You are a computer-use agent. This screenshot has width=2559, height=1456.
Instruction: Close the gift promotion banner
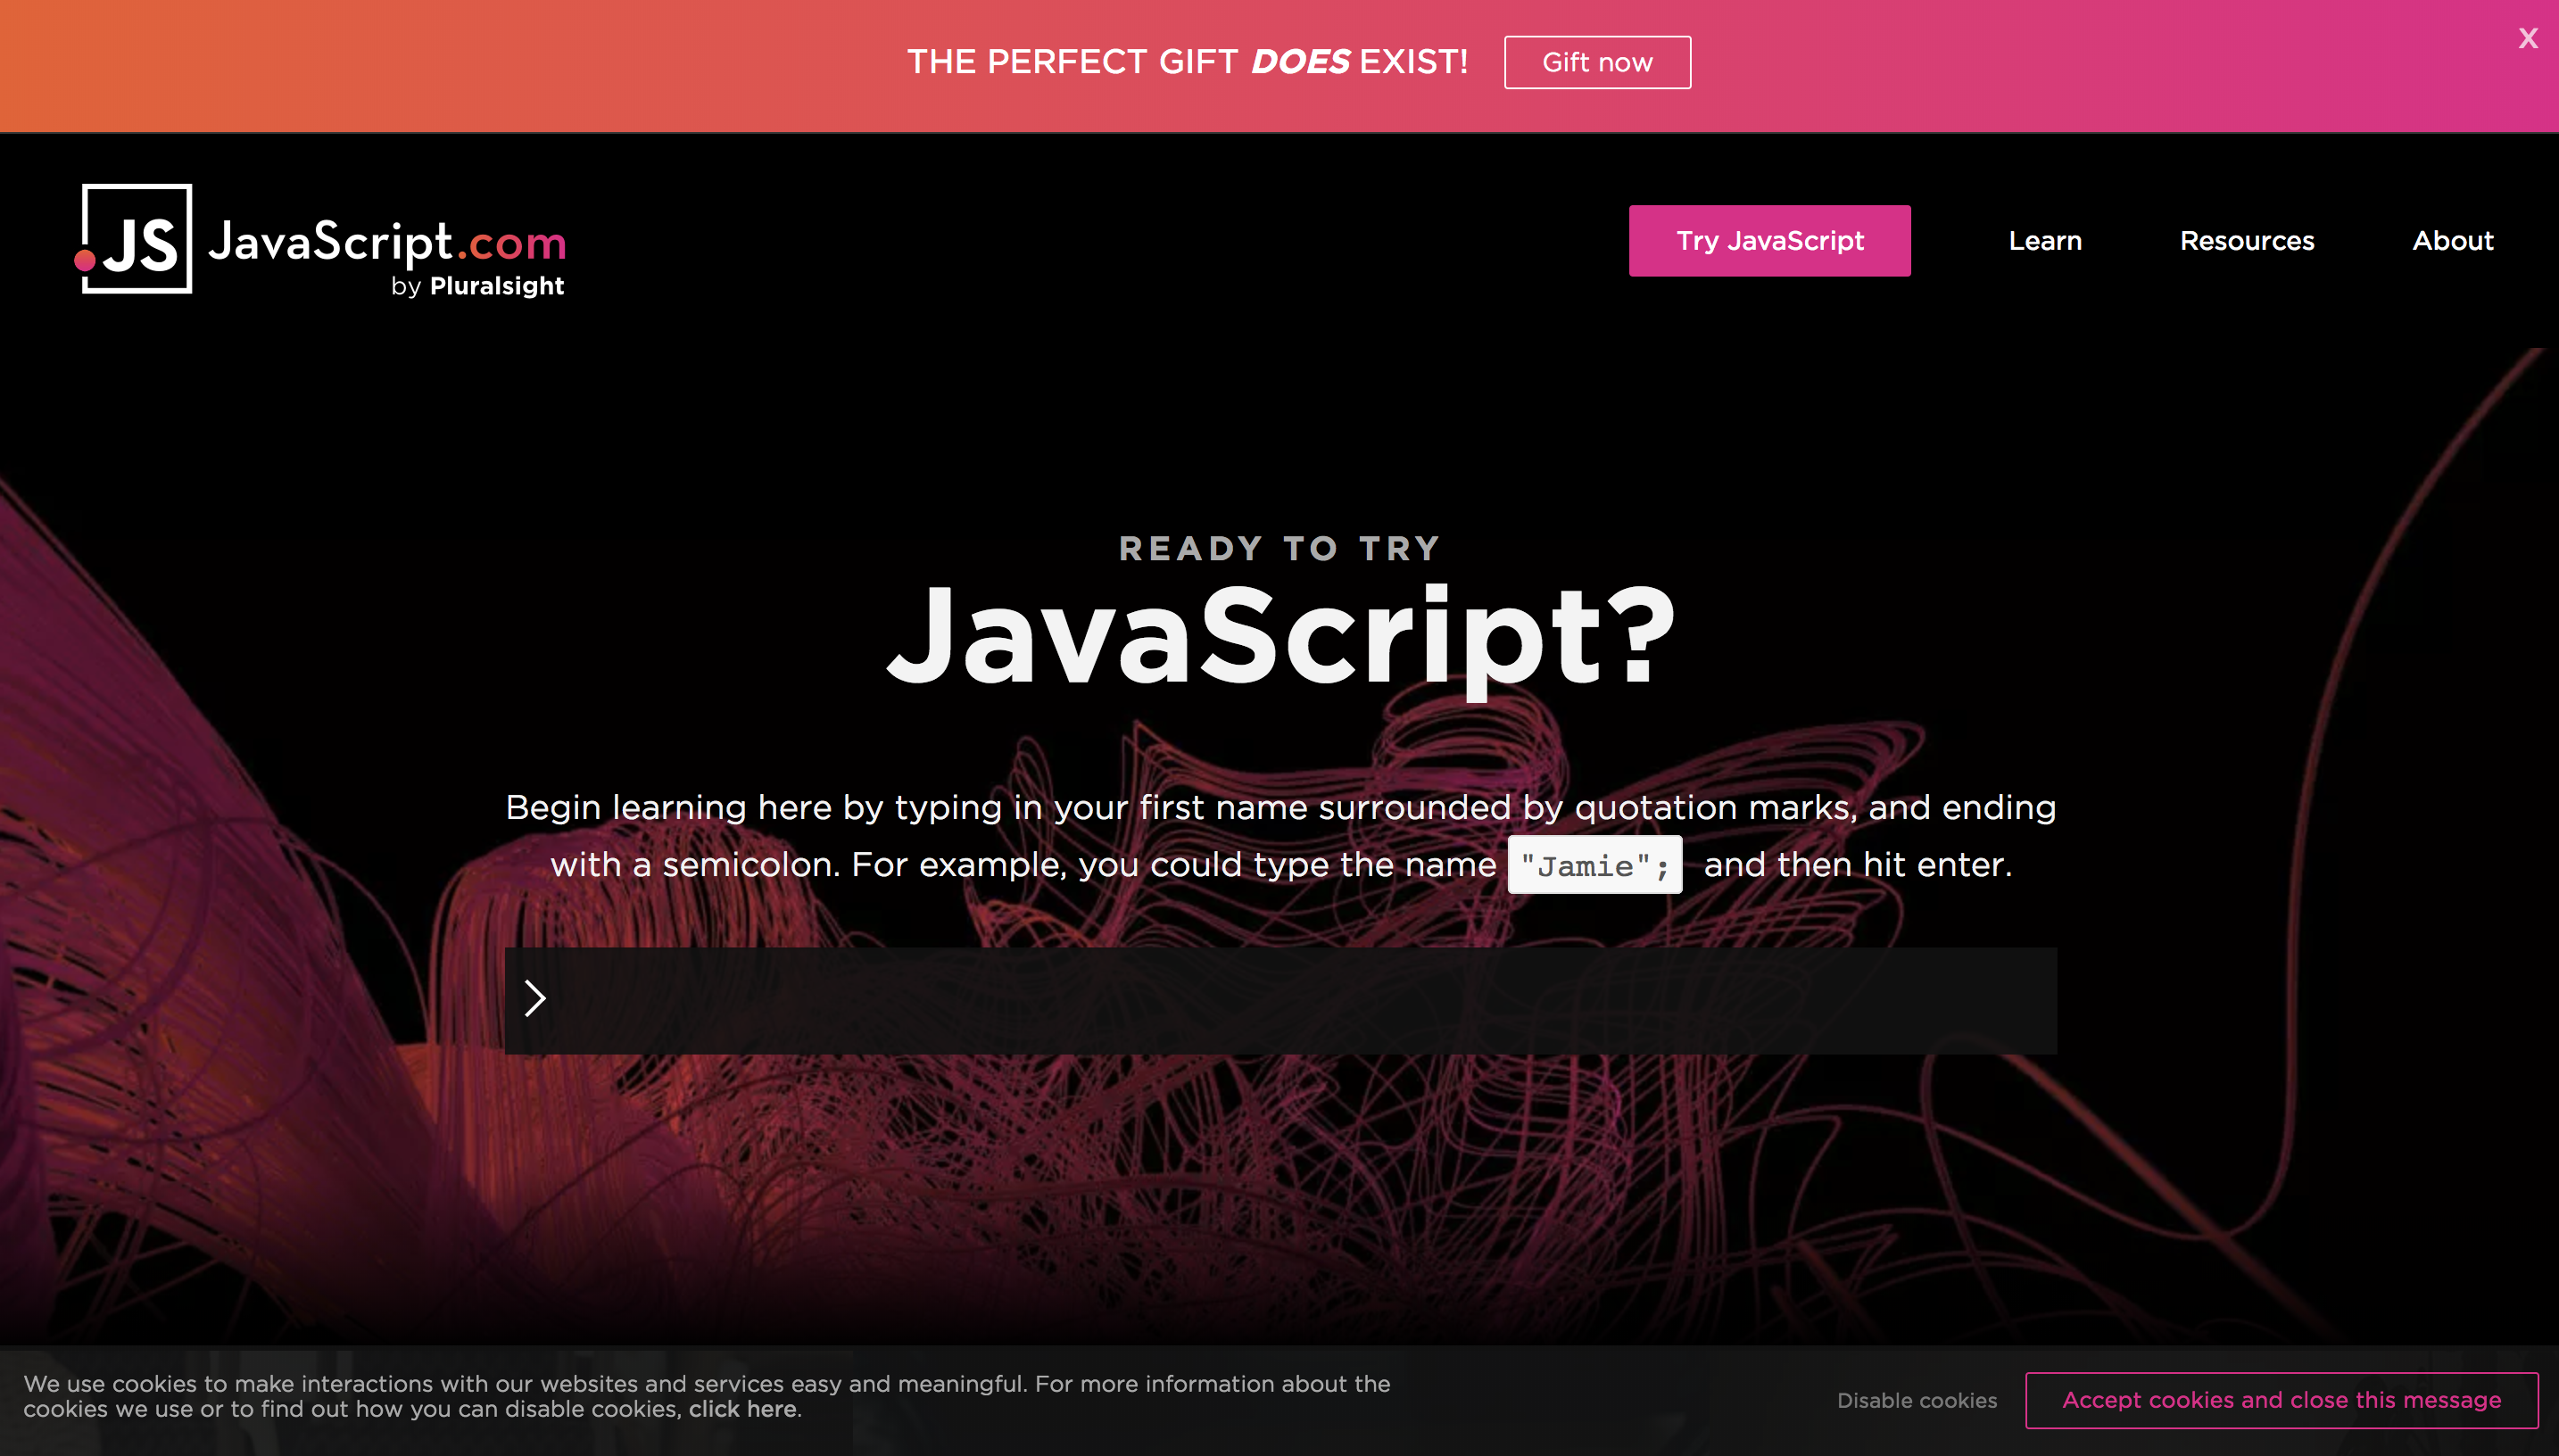[x=2527, y=38]
